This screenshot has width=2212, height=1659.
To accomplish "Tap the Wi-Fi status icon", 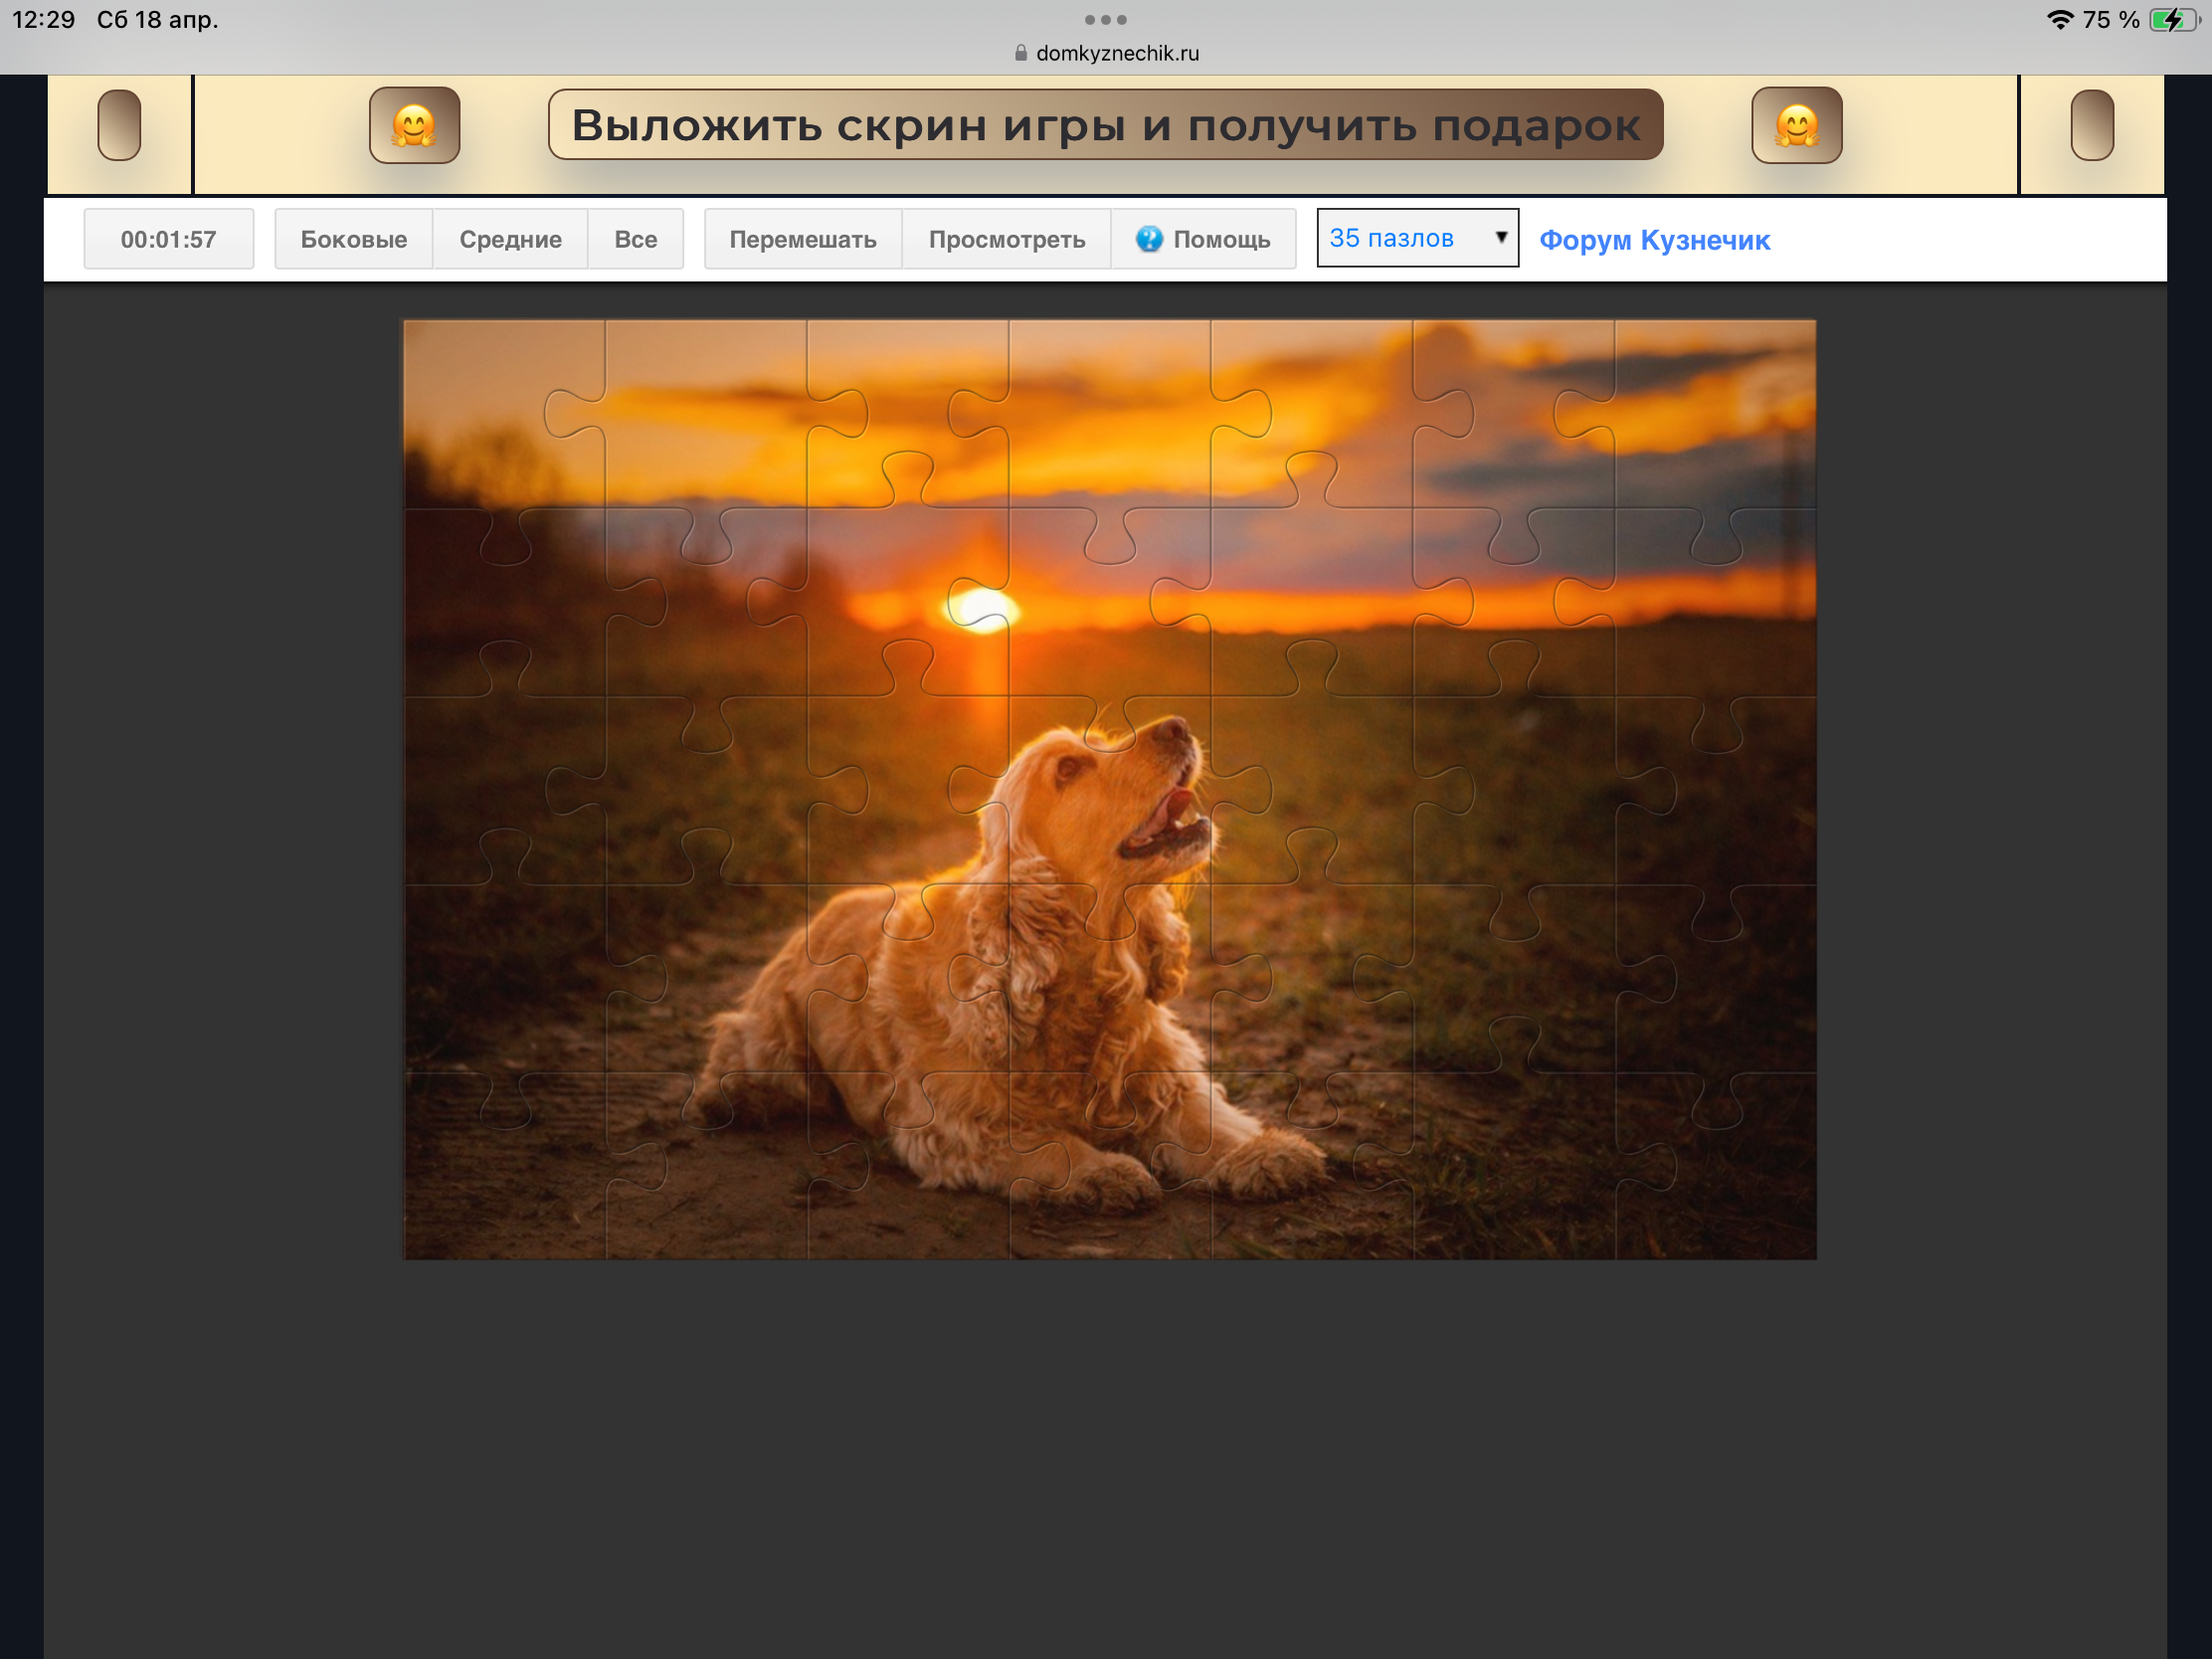I will click(2059, 20).
